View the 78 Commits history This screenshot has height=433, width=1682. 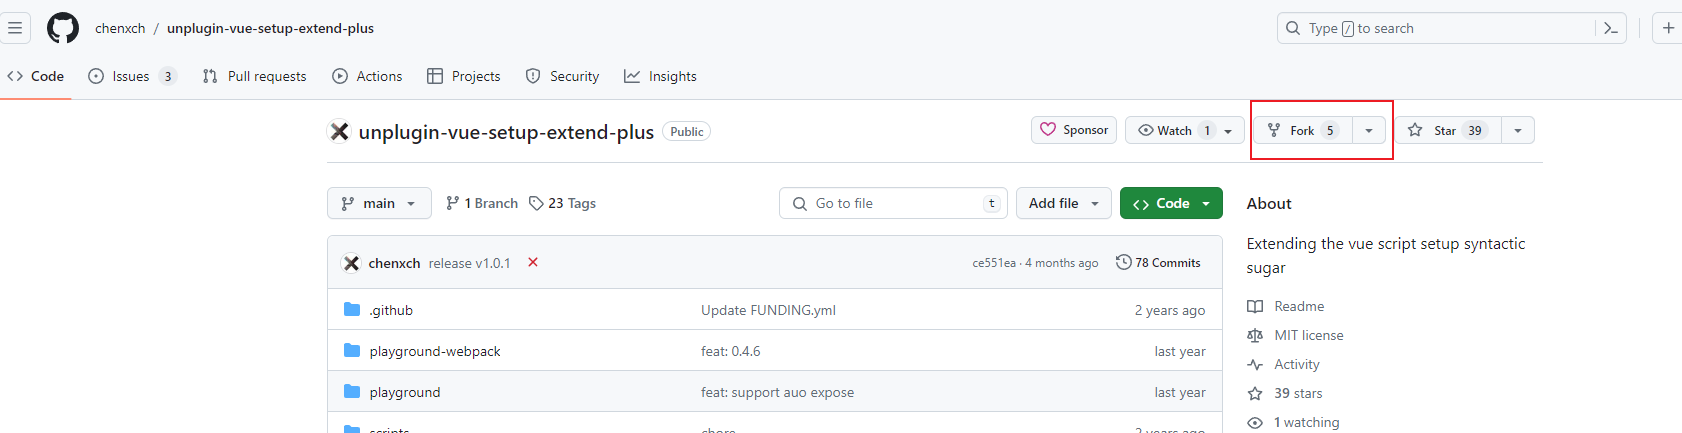(x=1158, y=262)
